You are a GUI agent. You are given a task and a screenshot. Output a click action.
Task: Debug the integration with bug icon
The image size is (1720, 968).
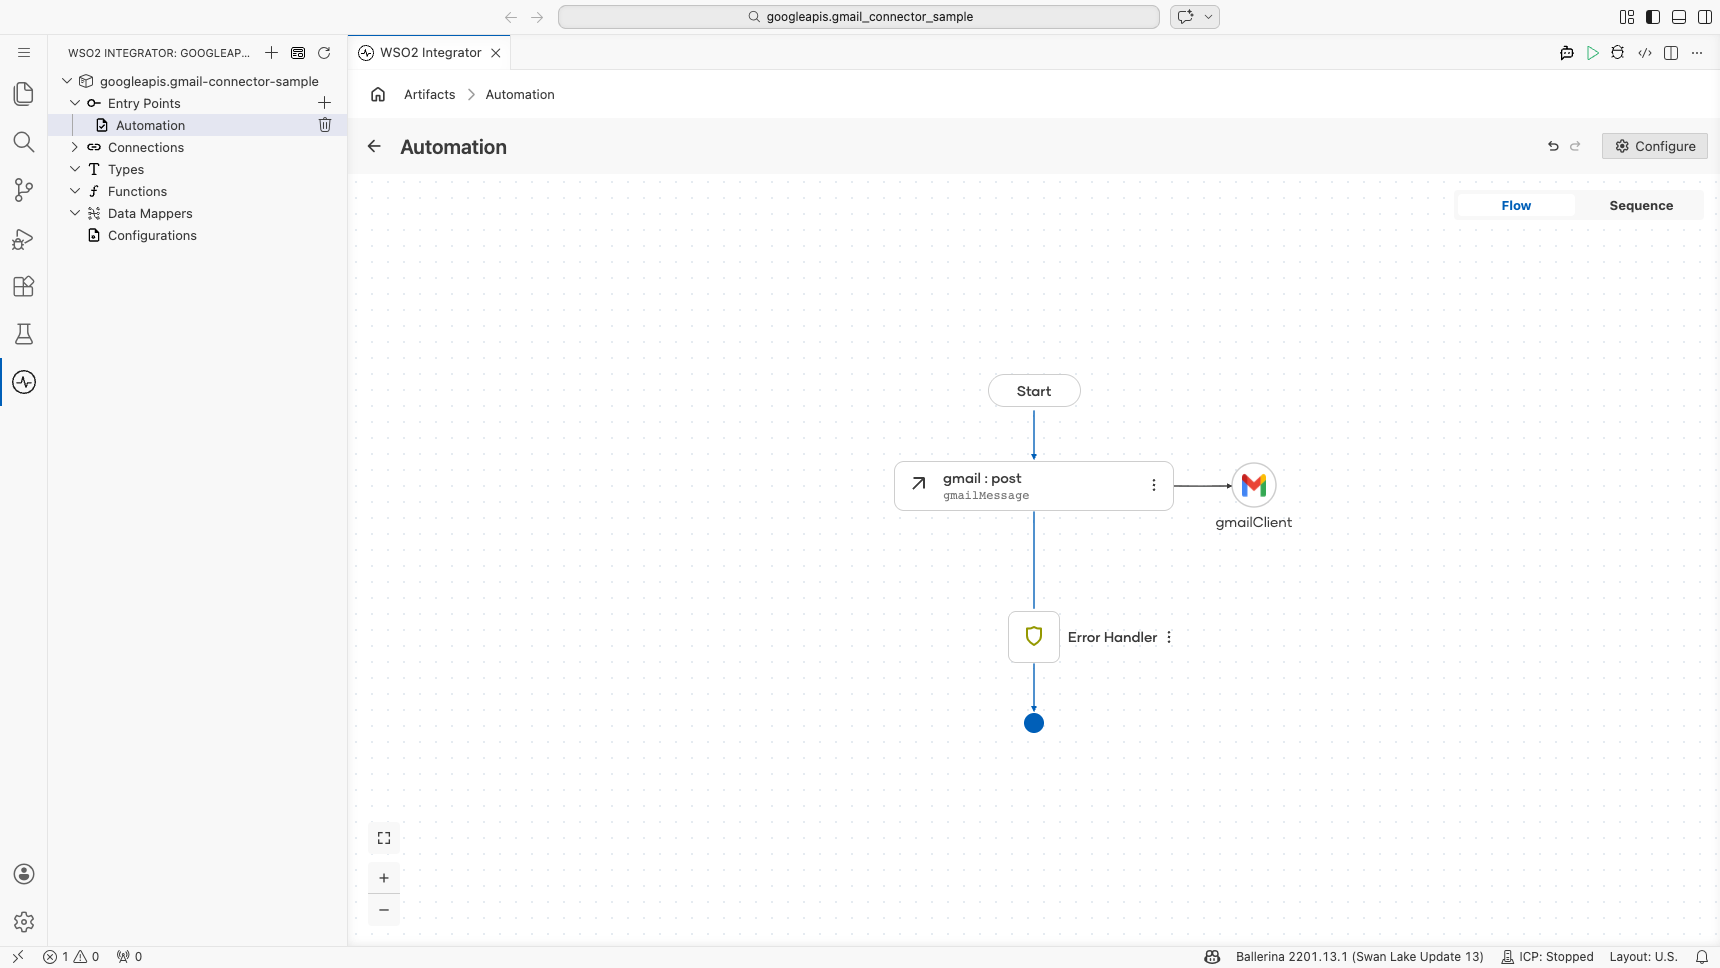pyautogui.click(x=1618, y=53)
